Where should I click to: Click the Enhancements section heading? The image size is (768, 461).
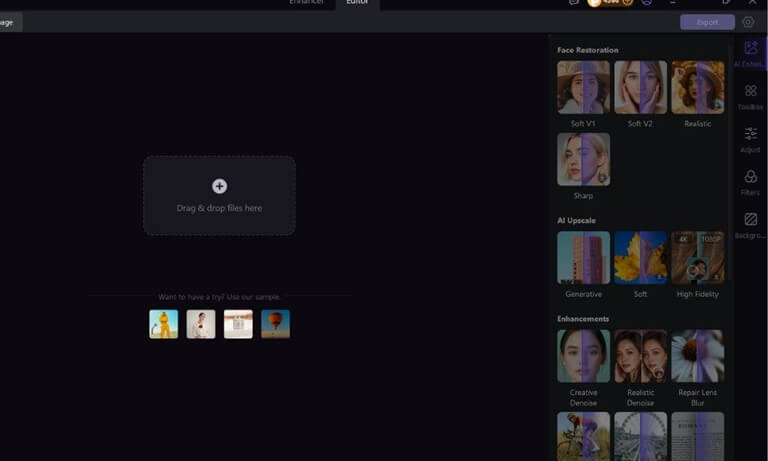583,319
